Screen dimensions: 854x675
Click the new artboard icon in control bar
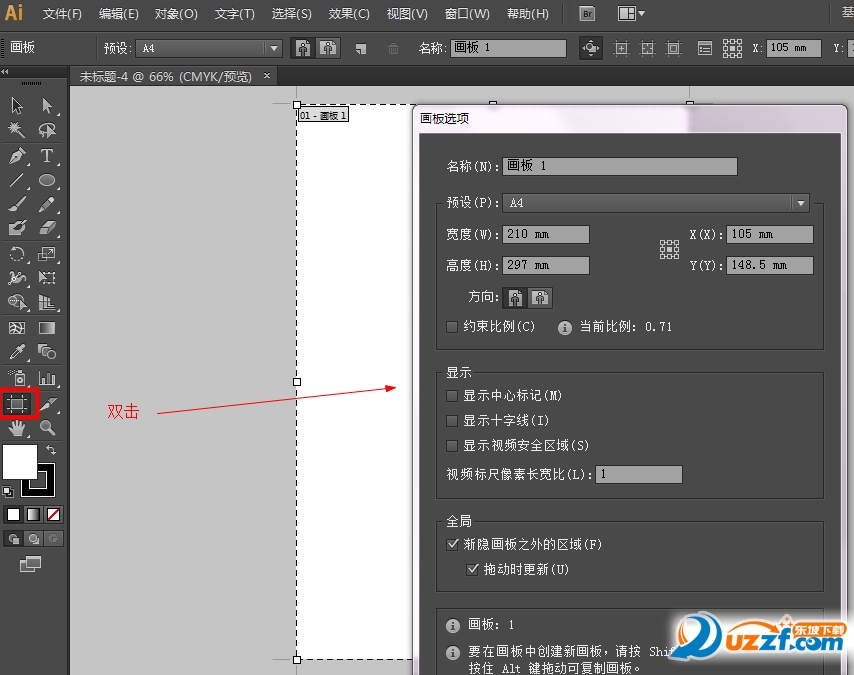[360, 48]
